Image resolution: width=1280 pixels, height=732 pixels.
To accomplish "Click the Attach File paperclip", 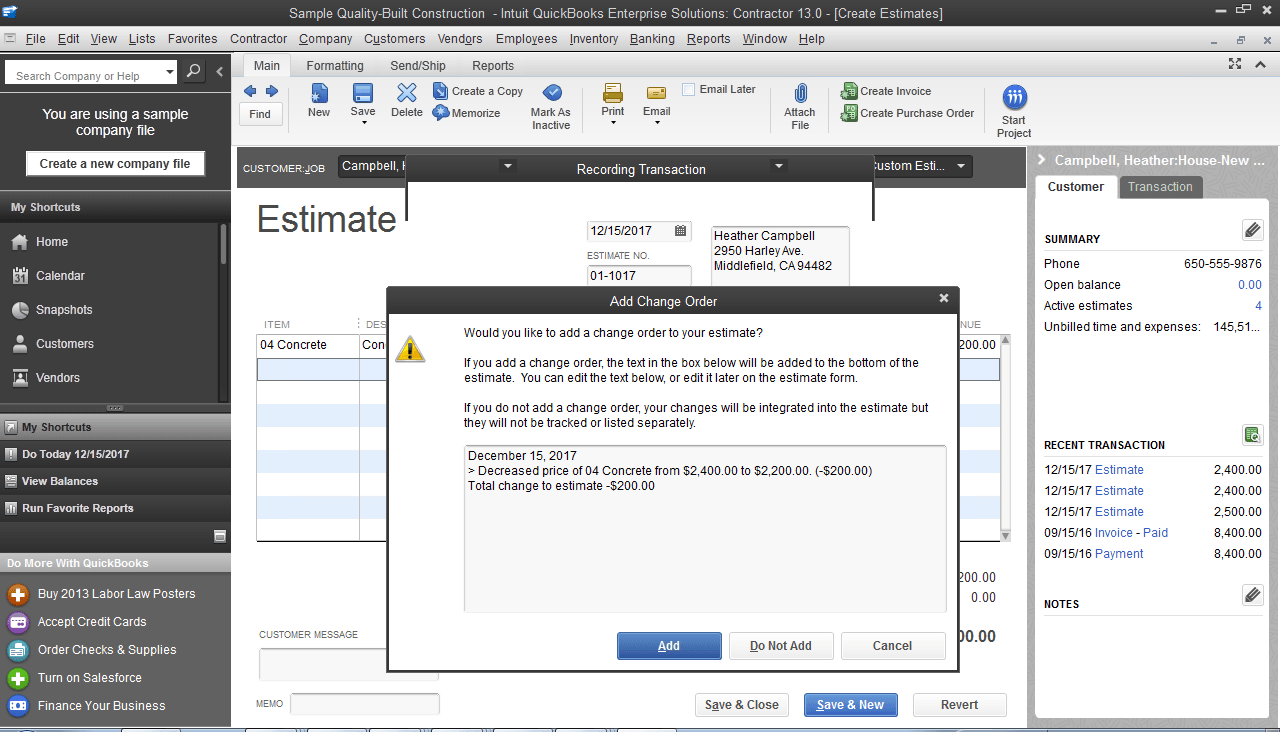I will tap(800, 93).
